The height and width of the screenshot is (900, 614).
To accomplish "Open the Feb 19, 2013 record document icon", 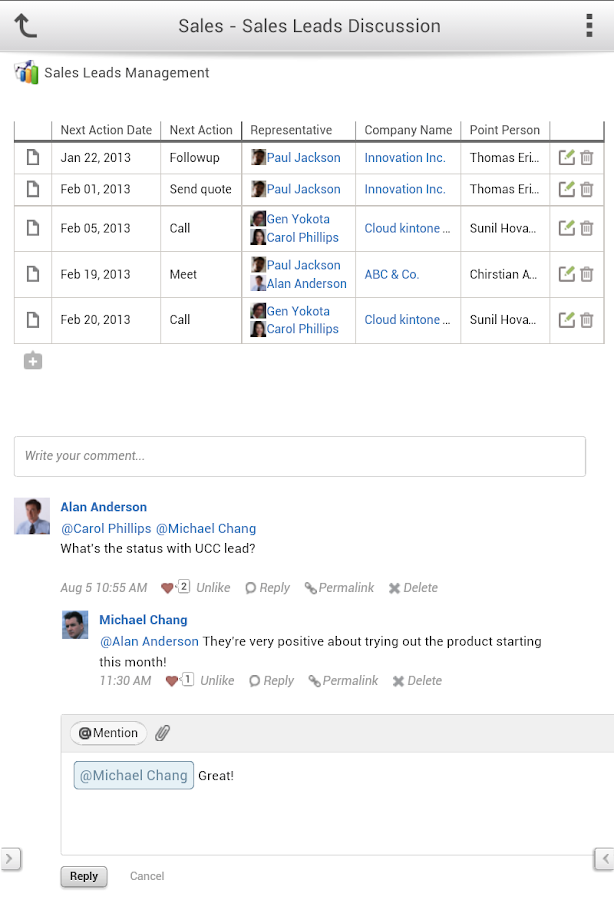I will 33,274.
